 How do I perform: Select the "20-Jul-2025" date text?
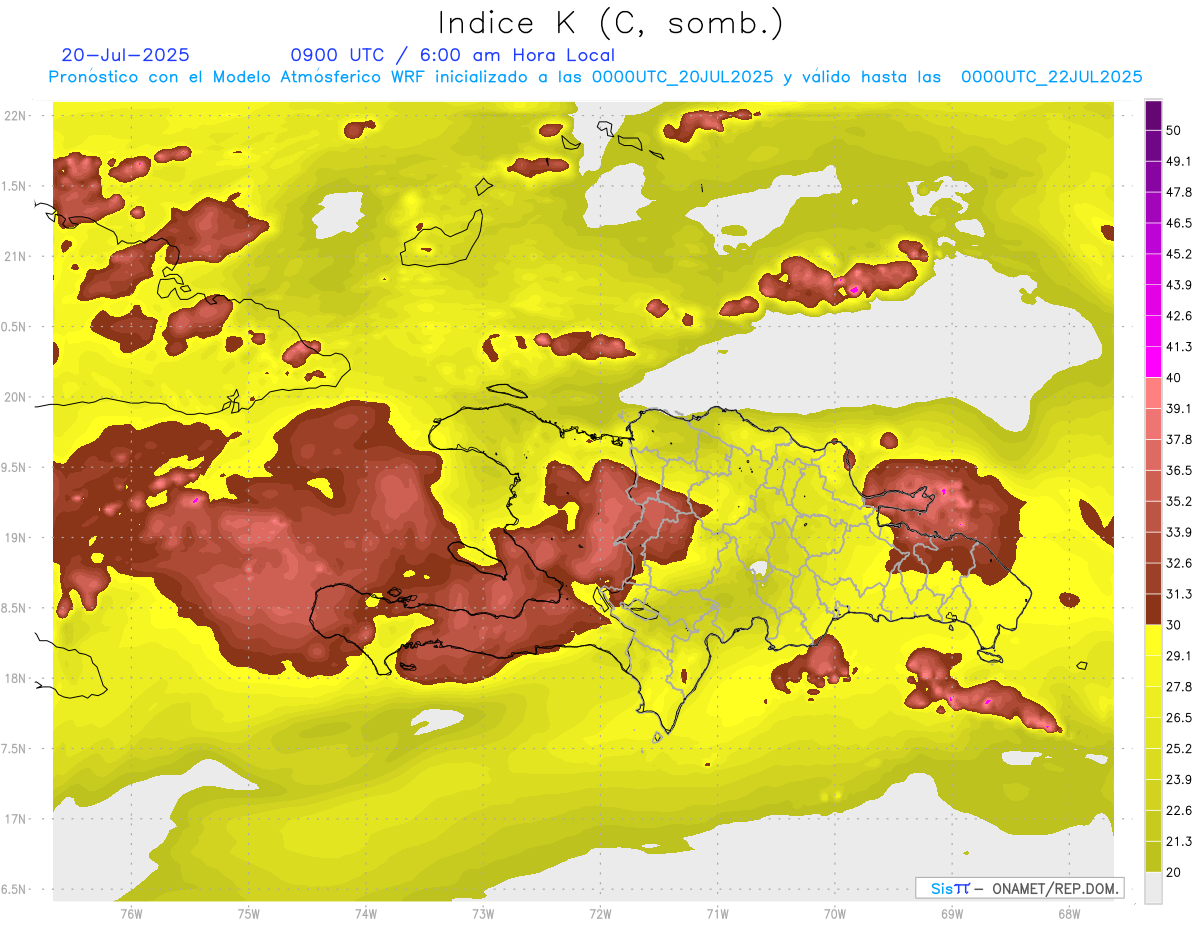tap(125, 55)
